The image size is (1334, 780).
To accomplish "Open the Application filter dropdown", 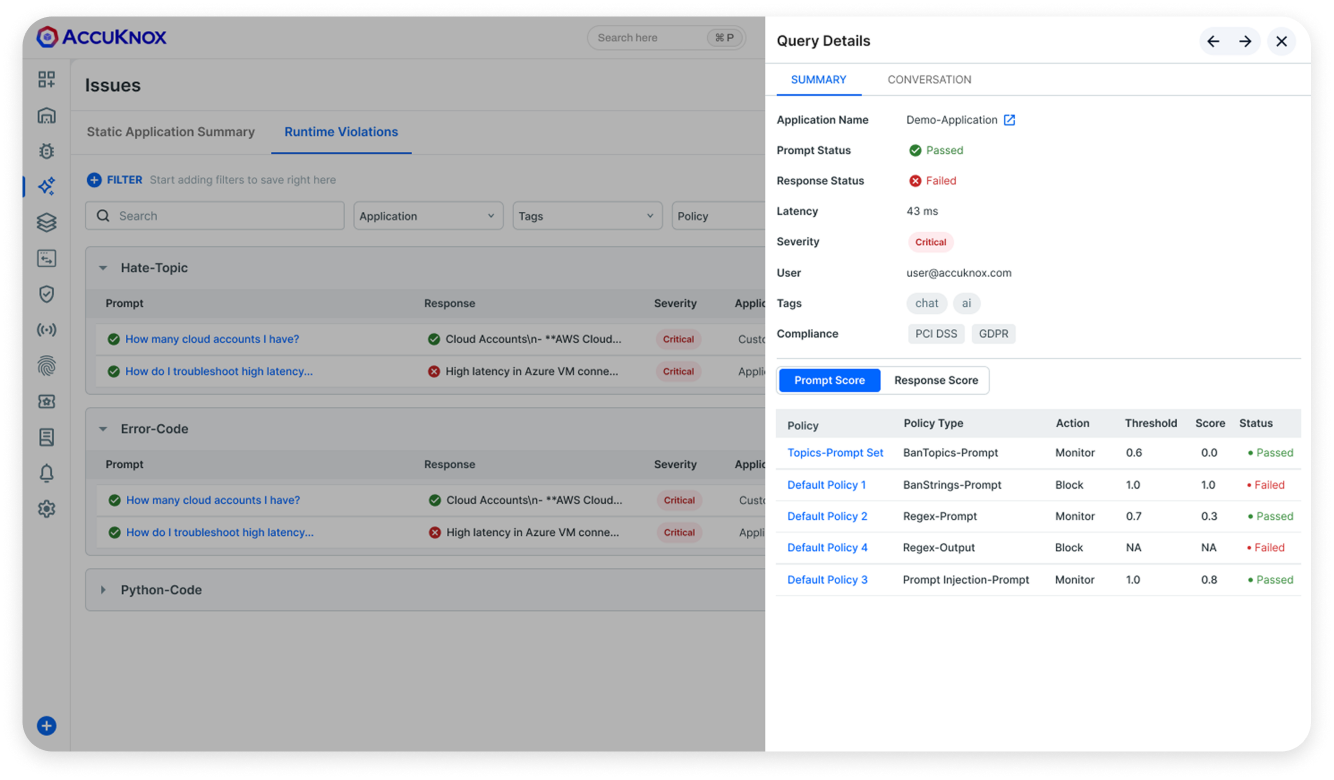I will 428,216.
